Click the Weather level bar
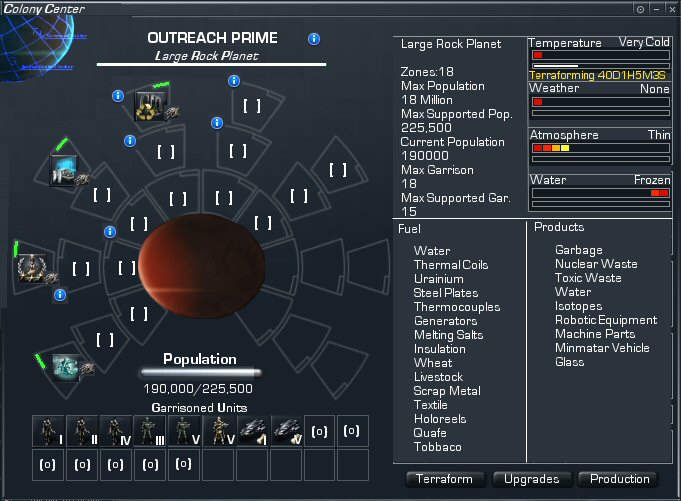The width and height of the screenshot is (681, 501). pos(601,102)
